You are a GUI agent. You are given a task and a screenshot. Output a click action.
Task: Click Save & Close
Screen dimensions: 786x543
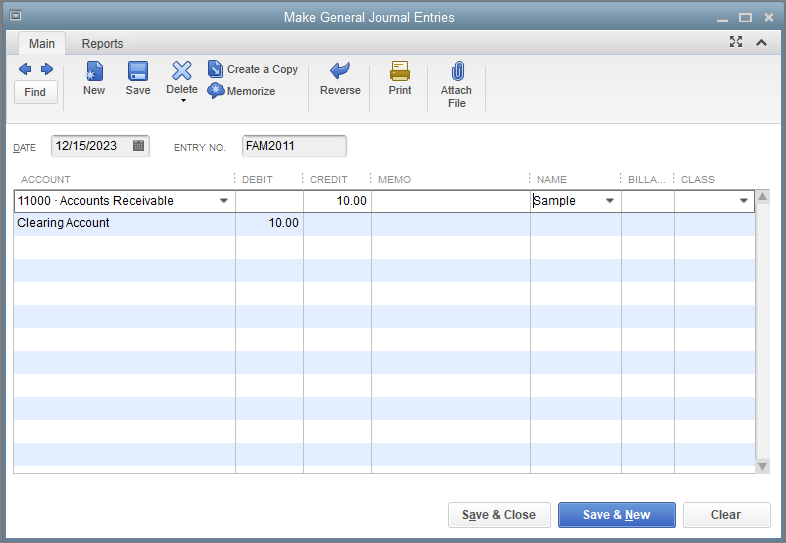pyautogui.click(x=499, y=515)
